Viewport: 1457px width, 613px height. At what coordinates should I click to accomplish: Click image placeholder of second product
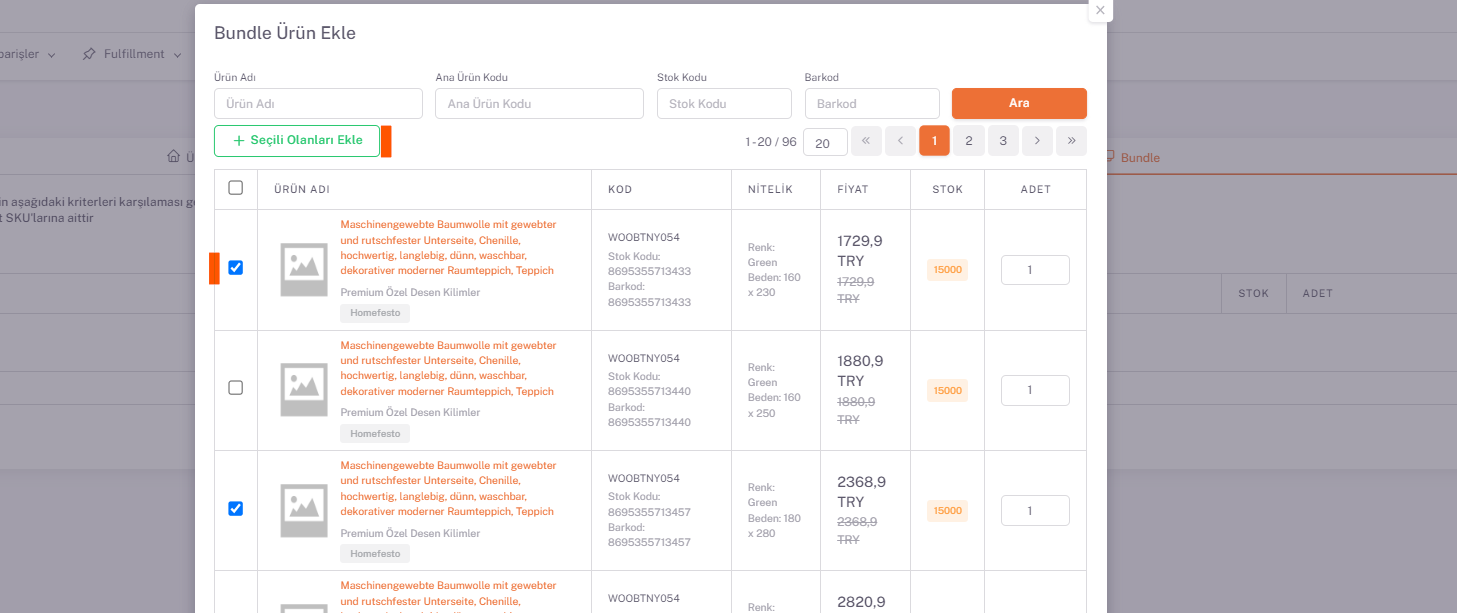304,389
